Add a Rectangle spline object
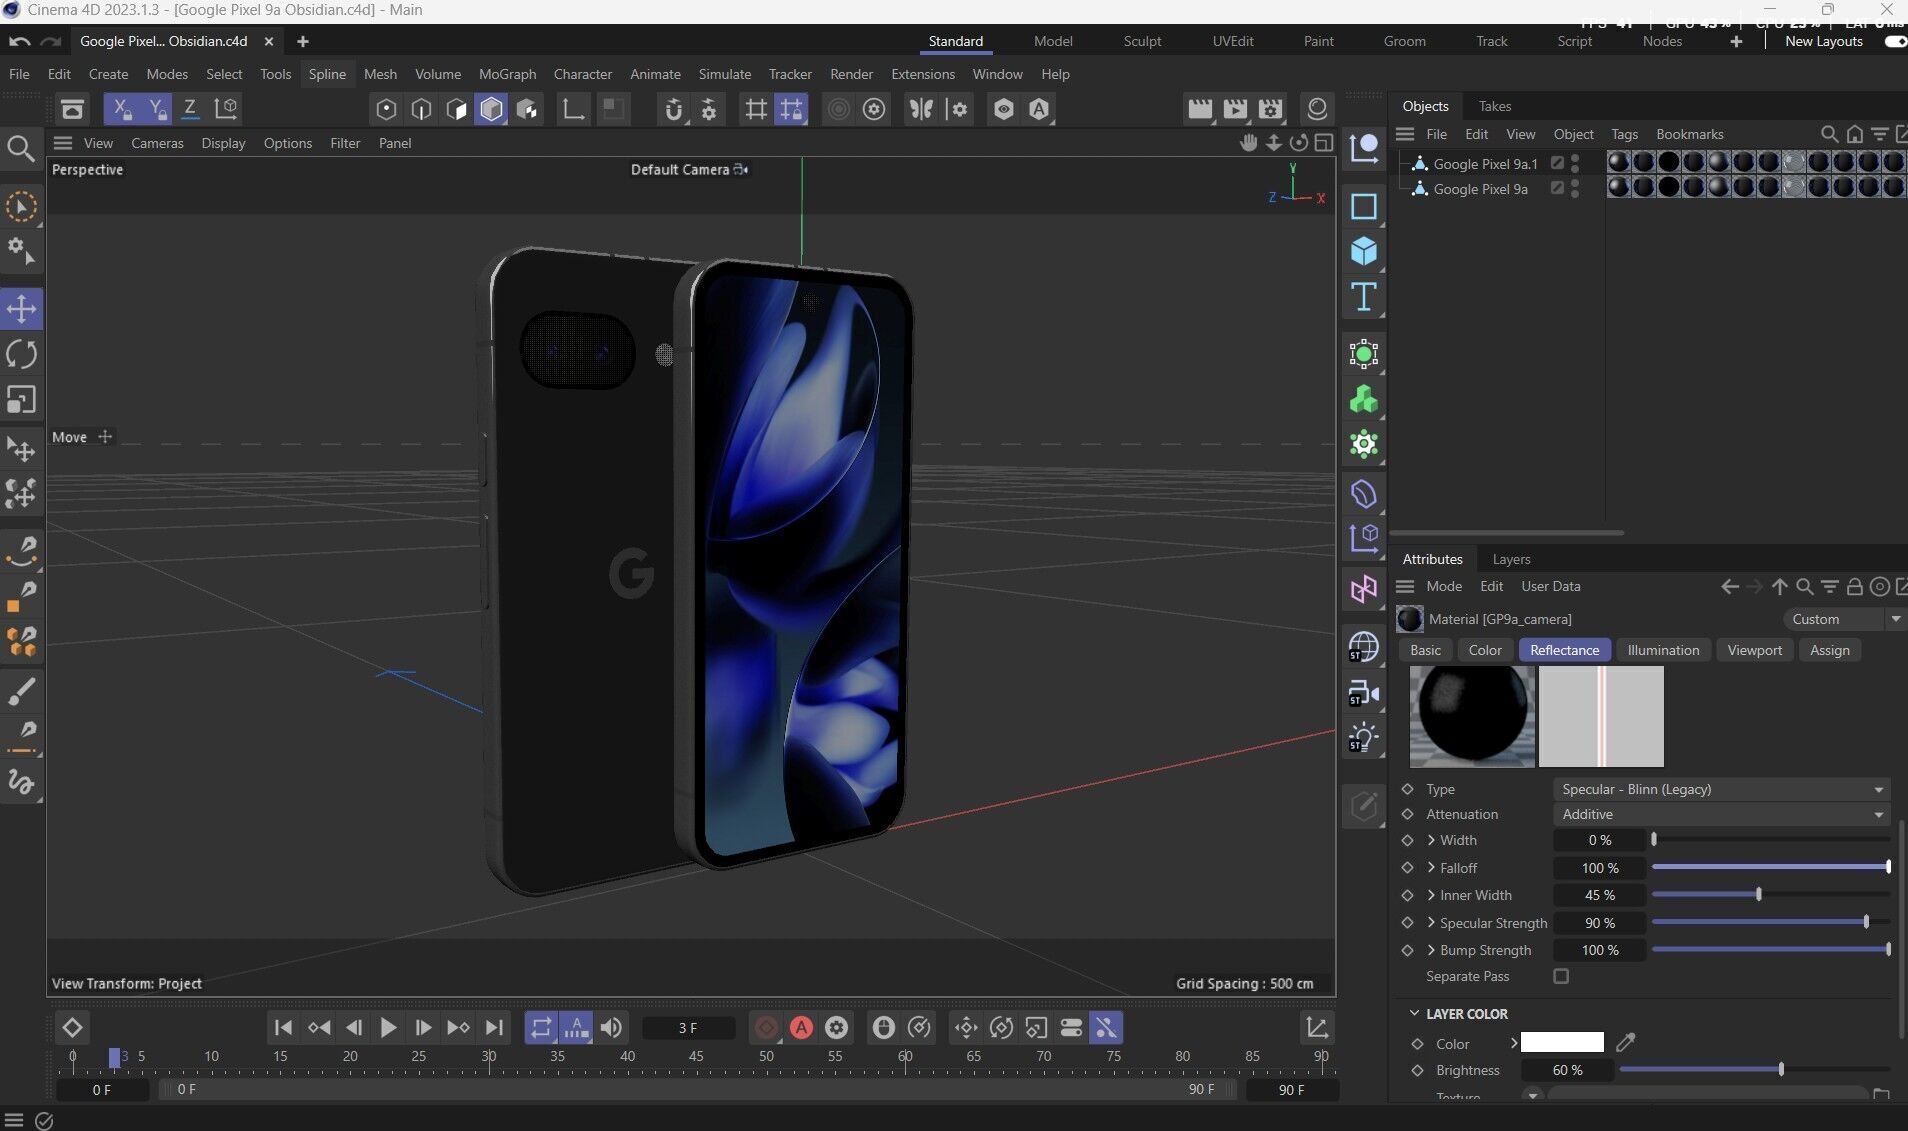1908x1131 pixels. (x=1364, y=206)
